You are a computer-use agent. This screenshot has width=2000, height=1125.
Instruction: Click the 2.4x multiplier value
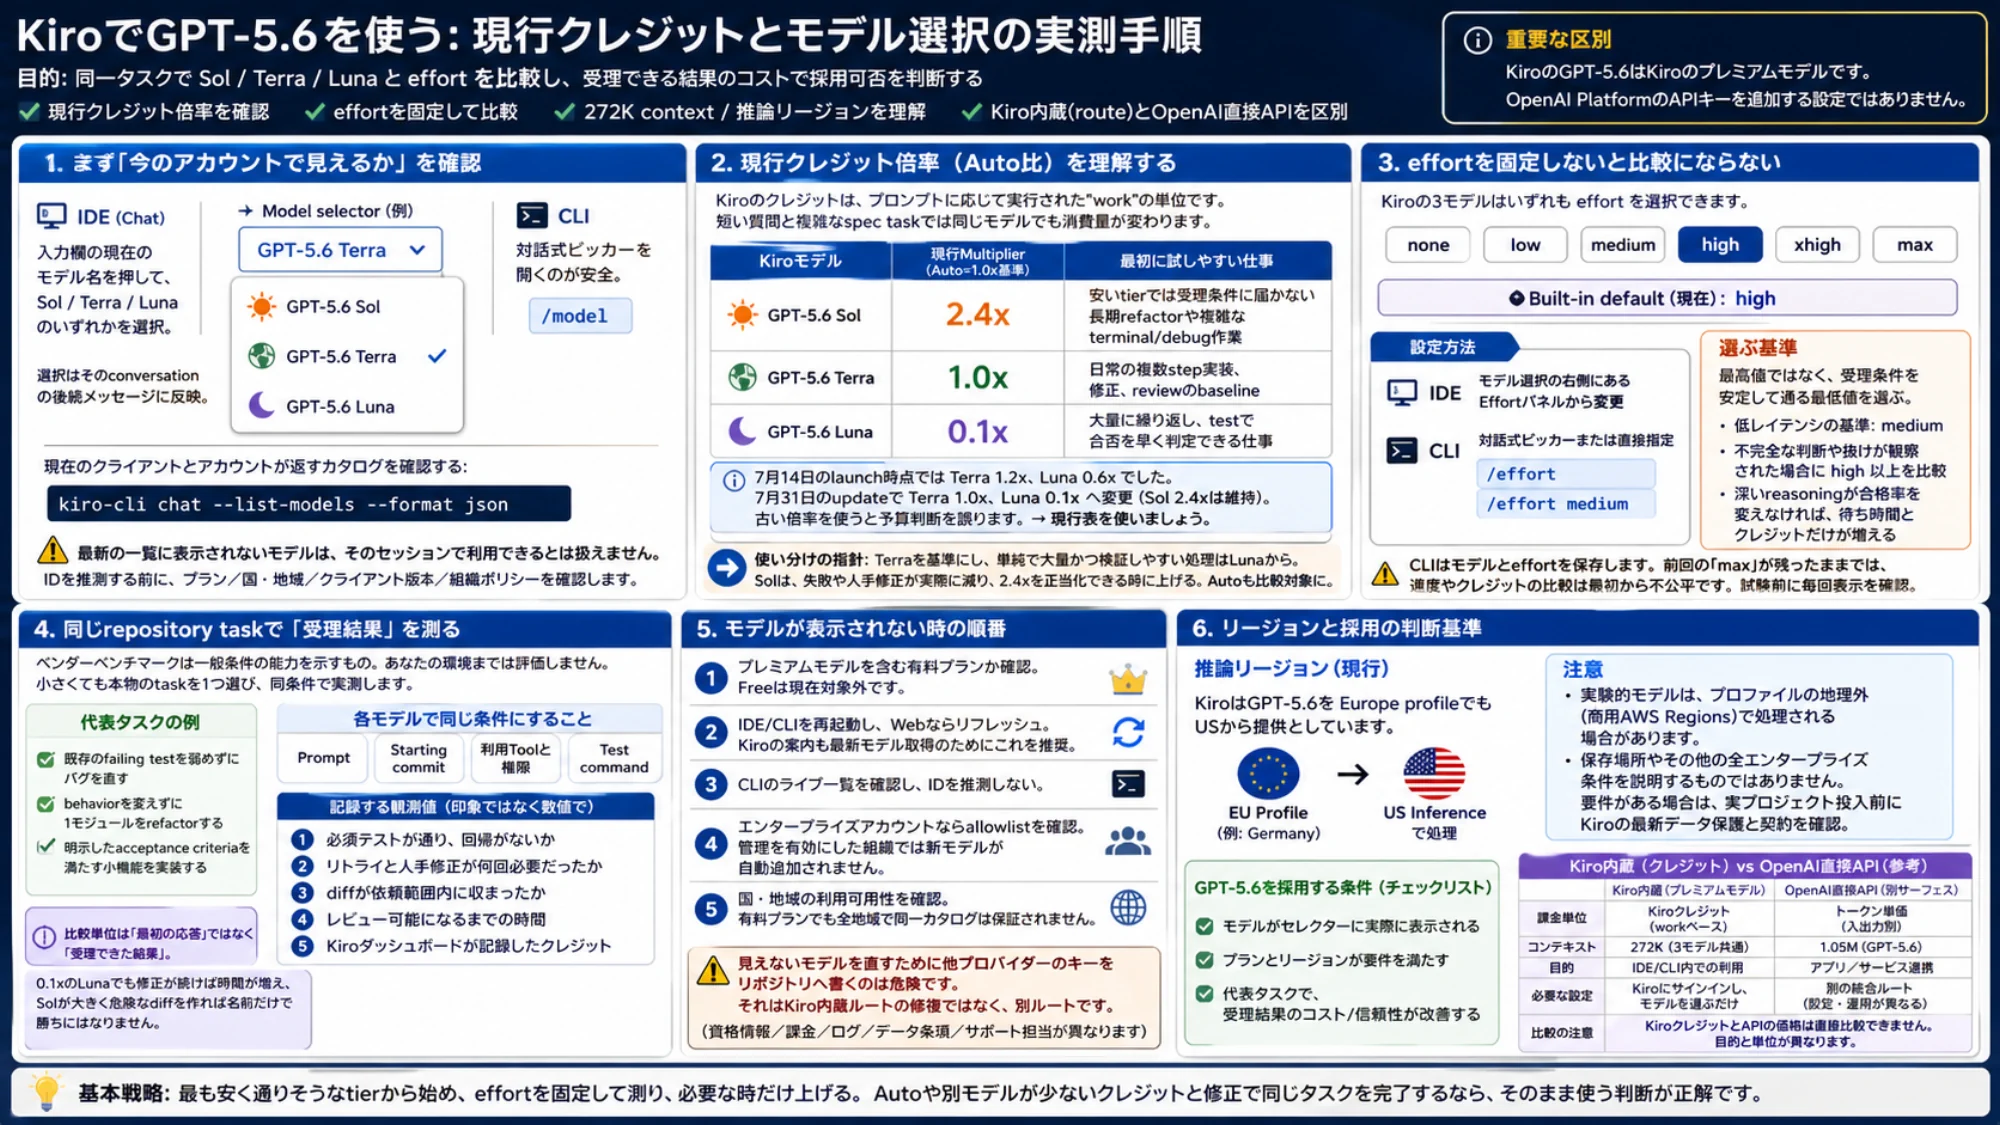[x=977, y=315]
